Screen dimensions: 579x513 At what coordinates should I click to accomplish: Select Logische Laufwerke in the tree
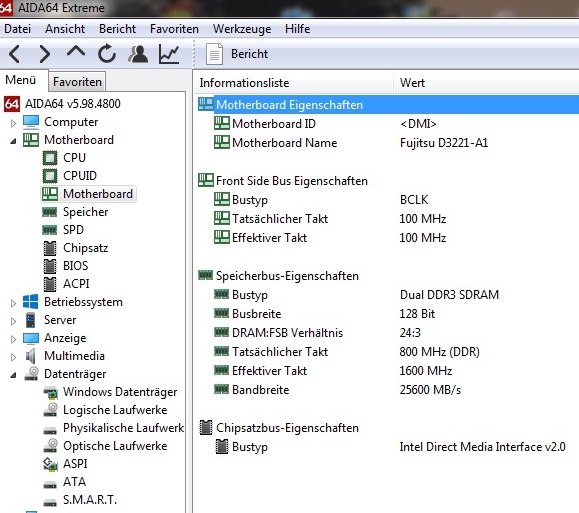pyautogui.click(x=114, y=410)
